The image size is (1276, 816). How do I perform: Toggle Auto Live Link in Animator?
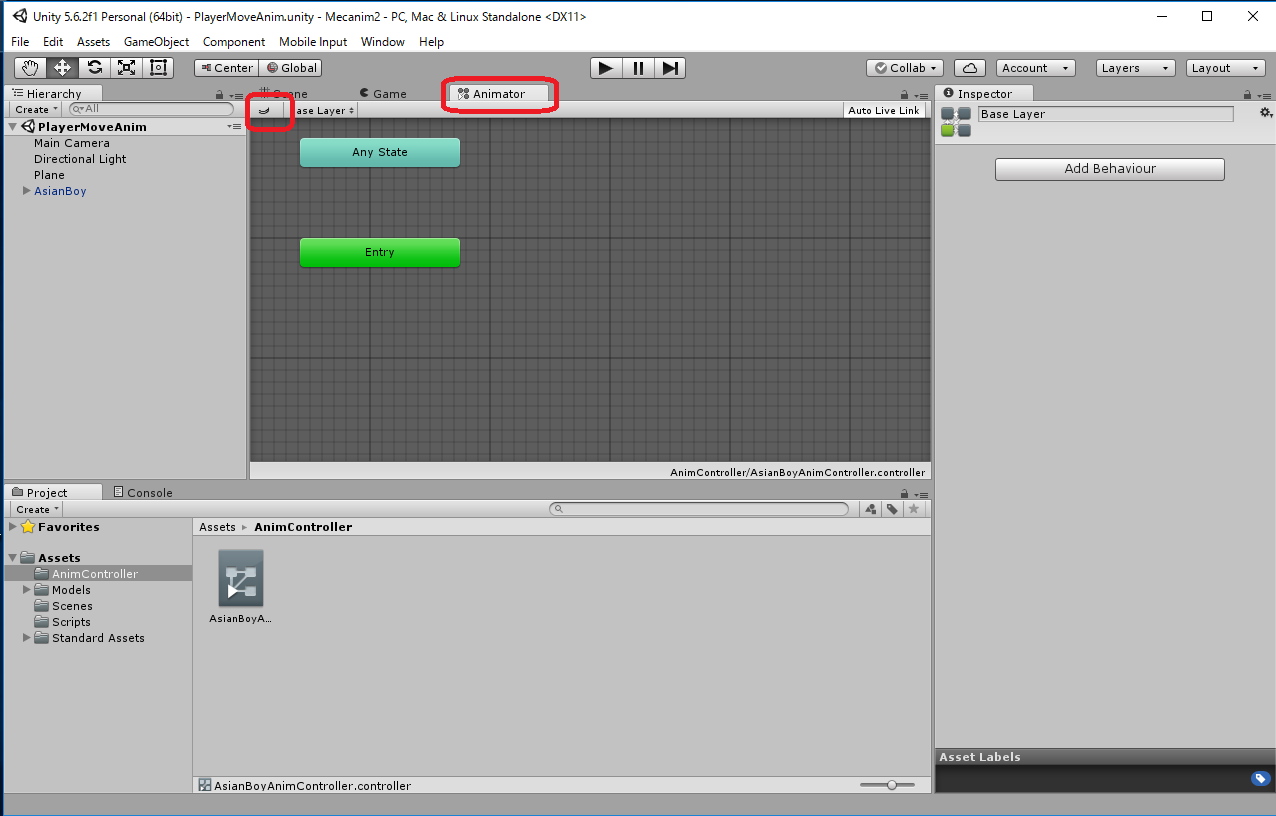click(x=883, y=110)
